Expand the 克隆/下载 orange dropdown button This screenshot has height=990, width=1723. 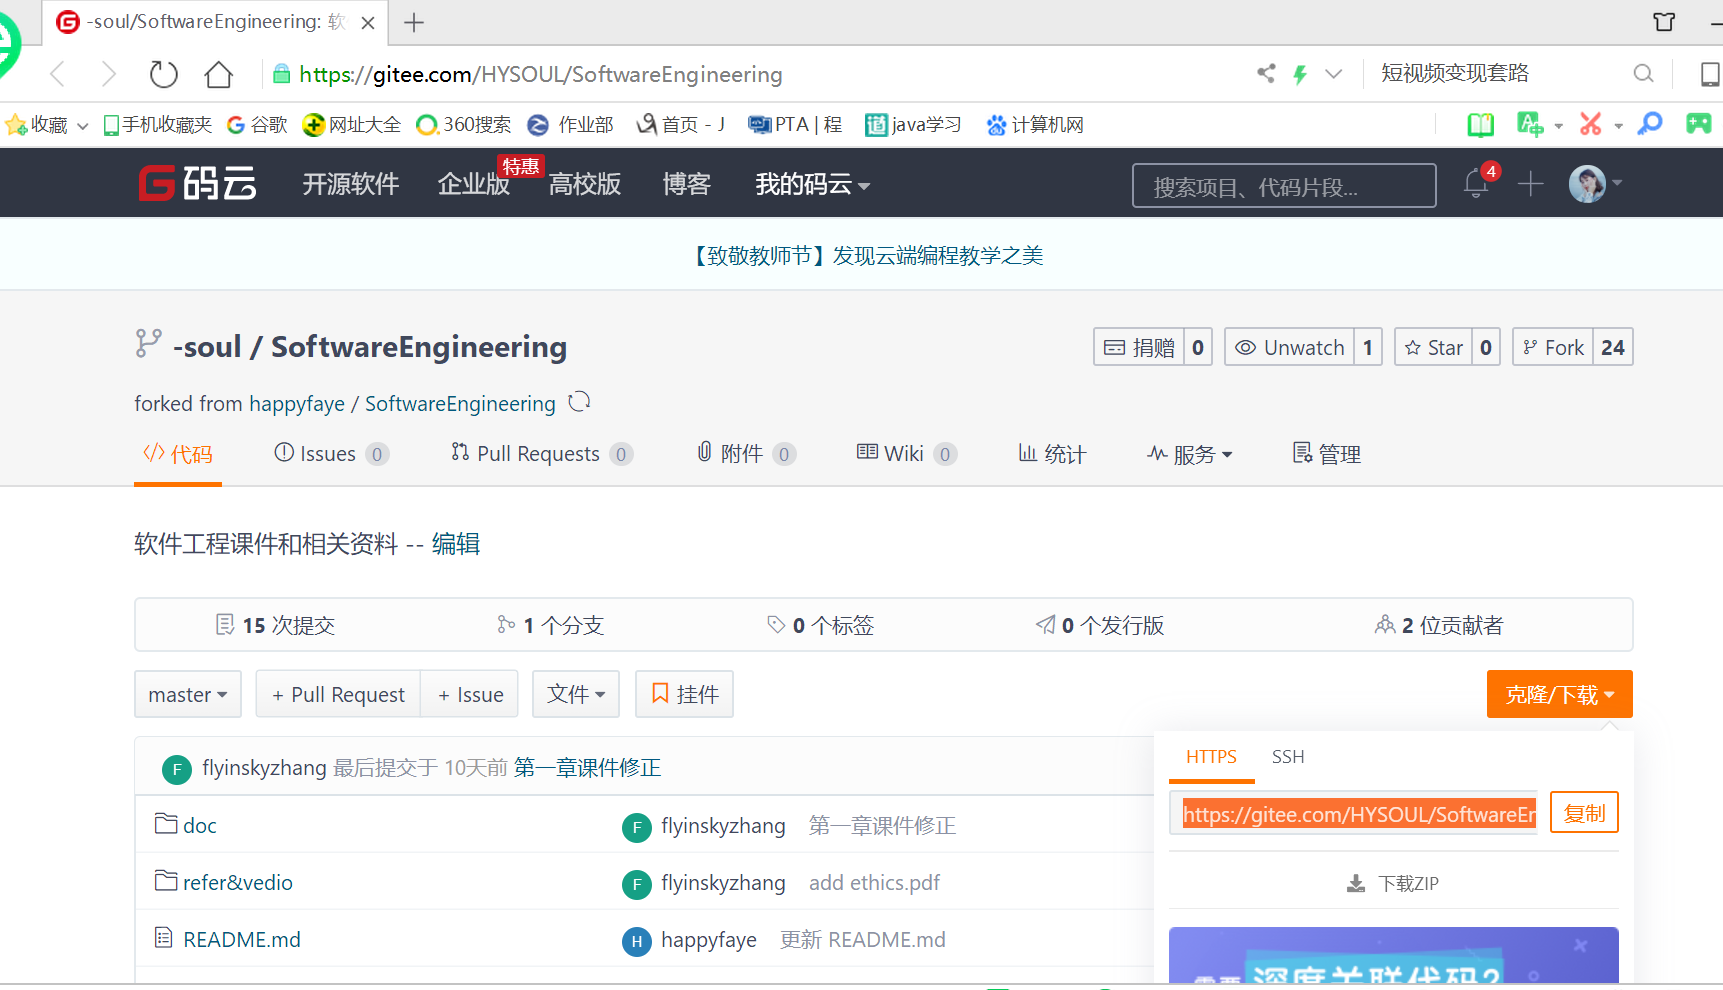(1560, 694)
